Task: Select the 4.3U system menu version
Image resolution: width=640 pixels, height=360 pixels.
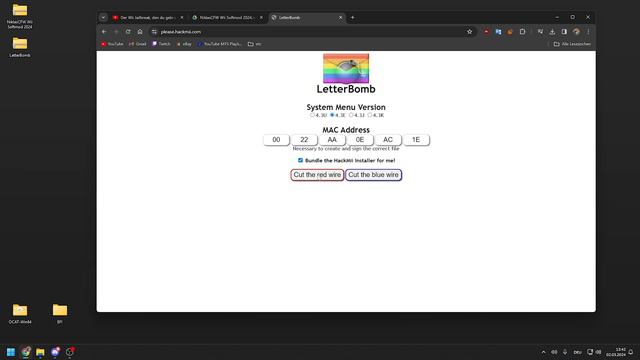Action: (312, 115)
